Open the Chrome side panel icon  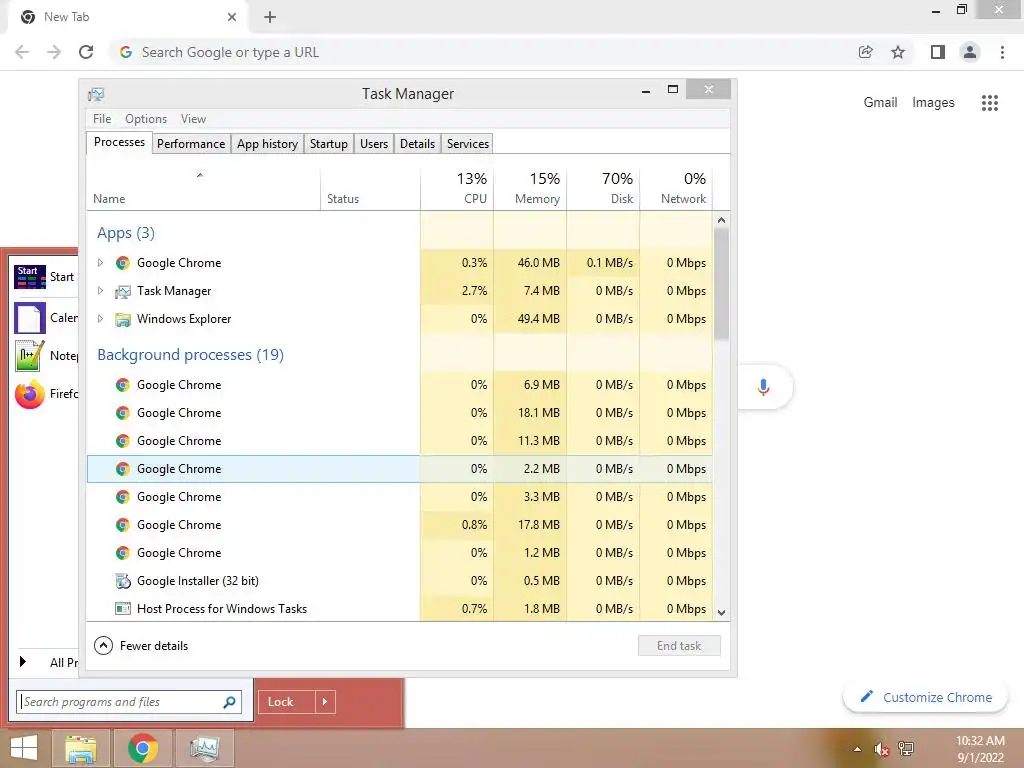(x=938, y=52)
